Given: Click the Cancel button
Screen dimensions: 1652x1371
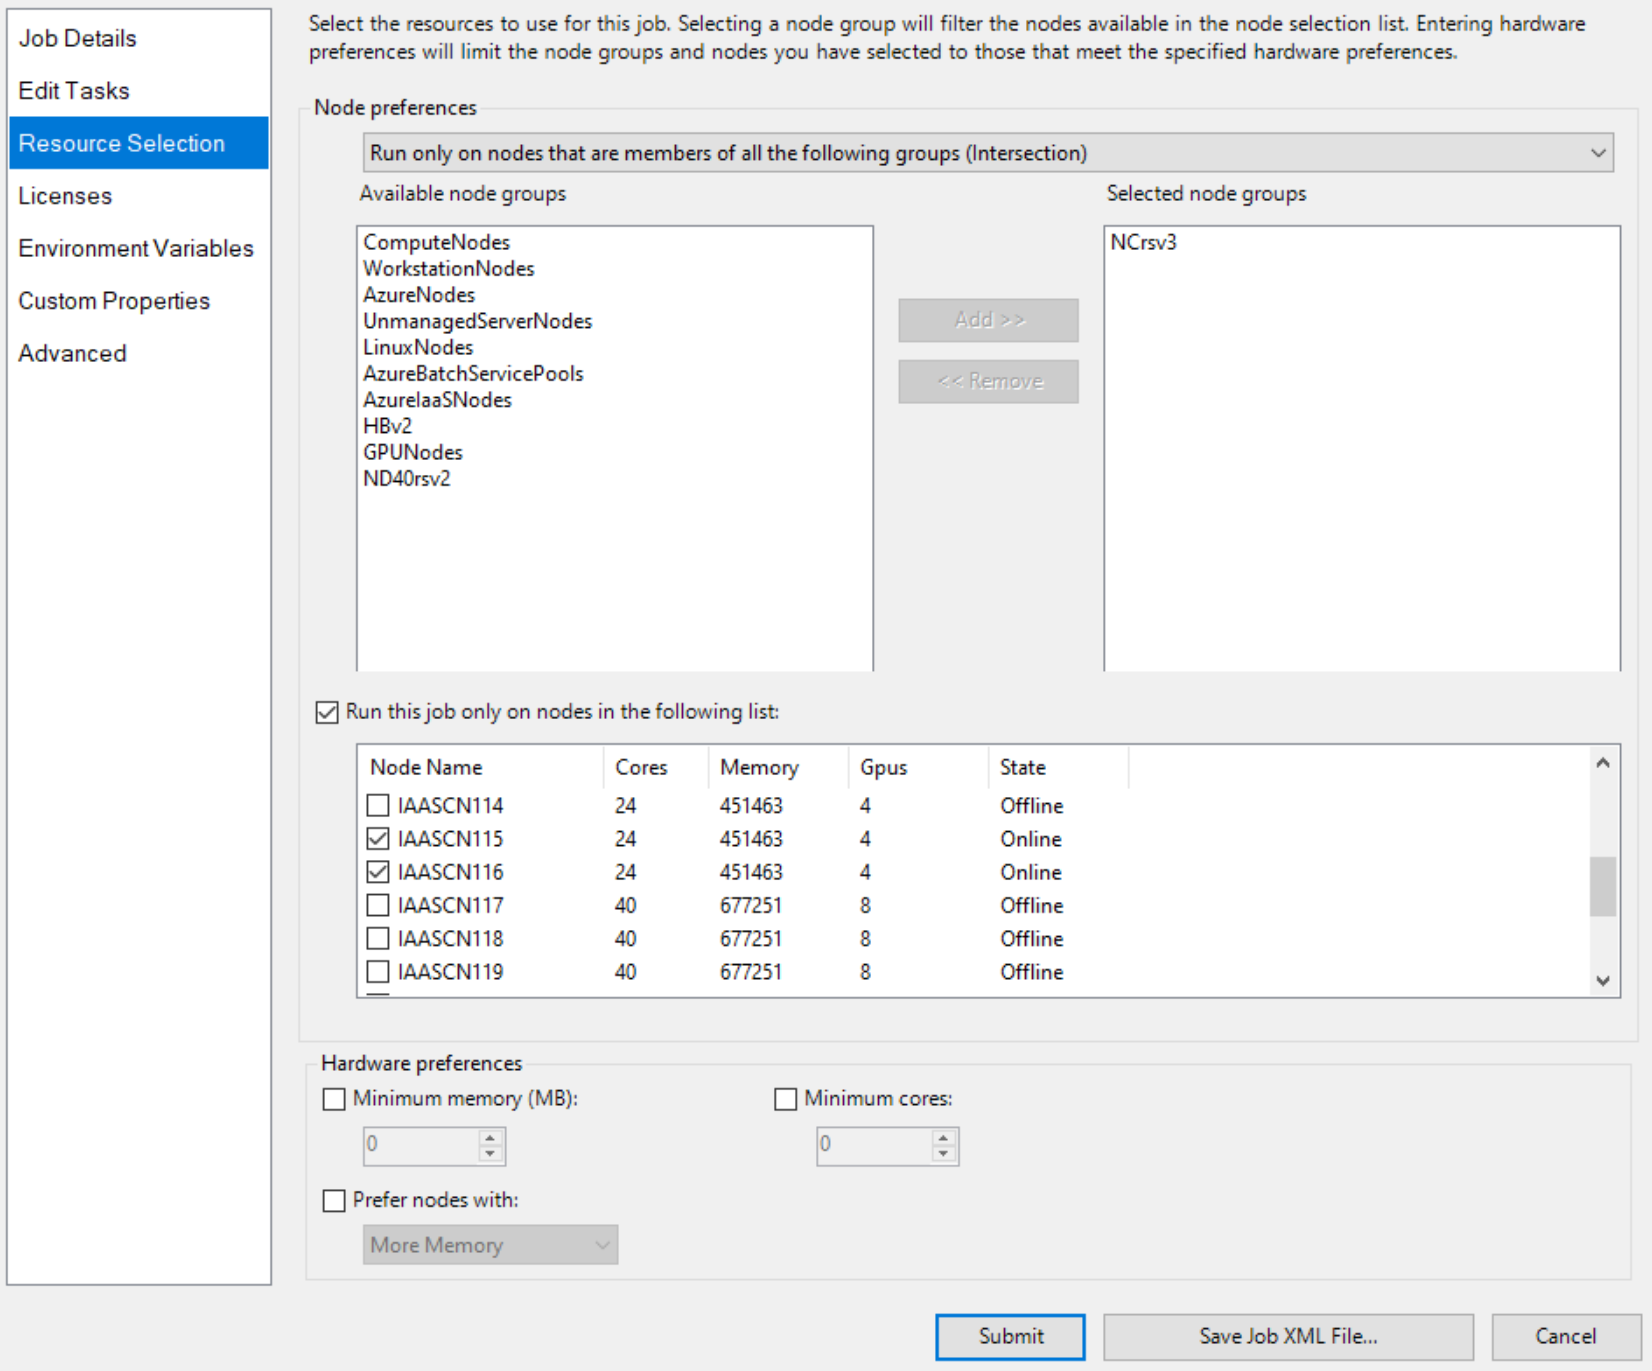Looking at the screenshot, I should click(1565, 1337).
